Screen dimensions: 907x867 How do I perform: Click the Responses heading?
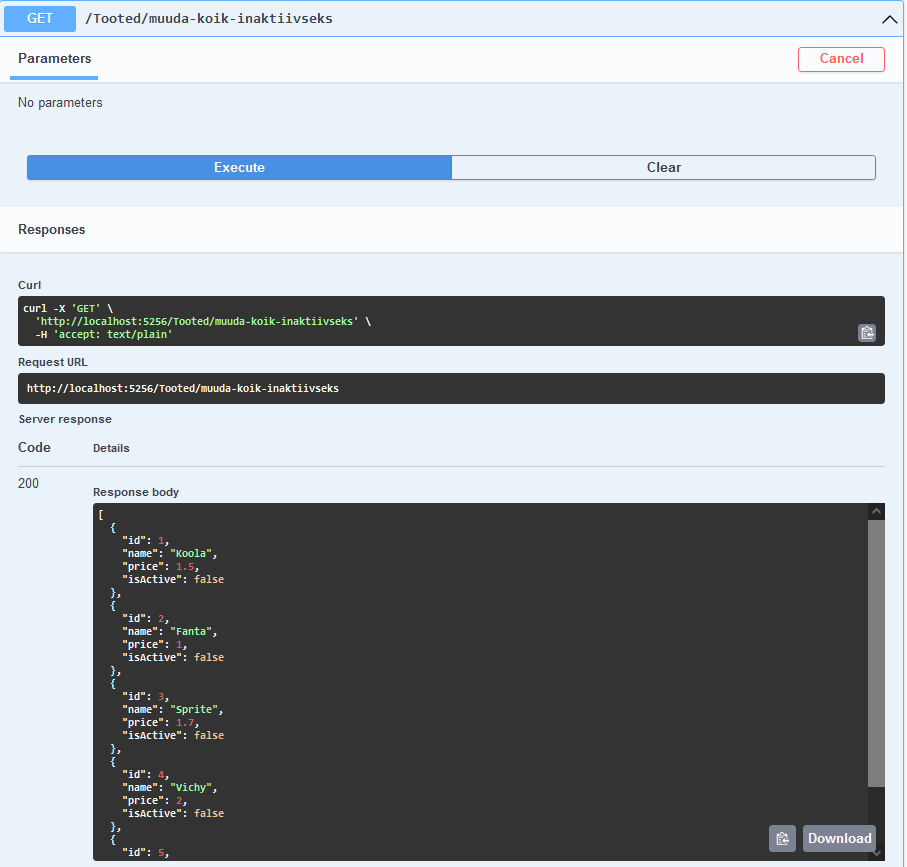coord(51,230)
